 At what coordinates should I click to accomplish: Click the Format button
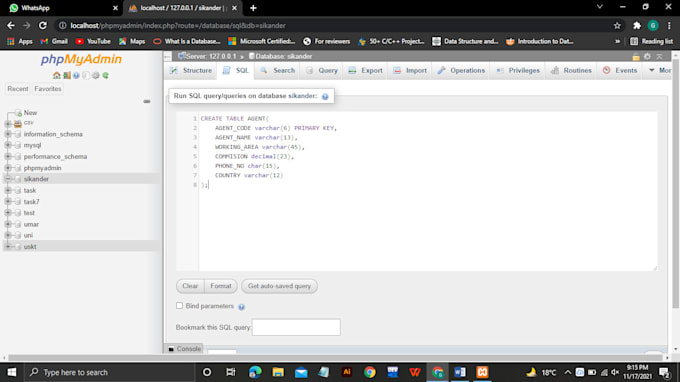(x=221, y=286)
